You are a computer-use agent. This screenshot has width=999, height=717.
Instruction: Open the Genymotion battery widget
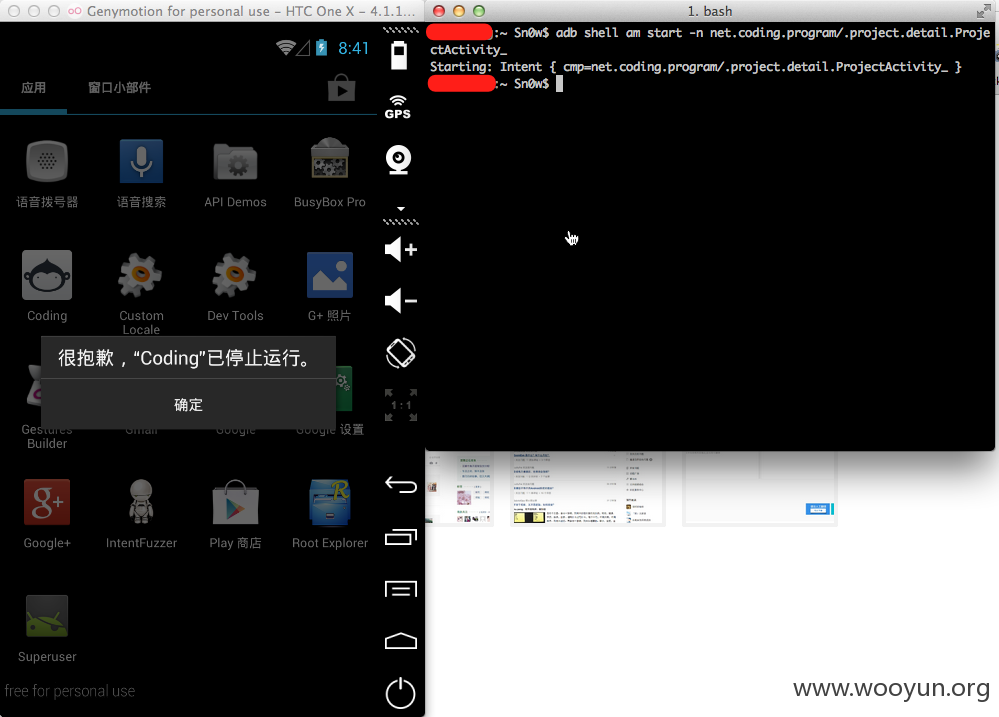(x=399, y=55)
